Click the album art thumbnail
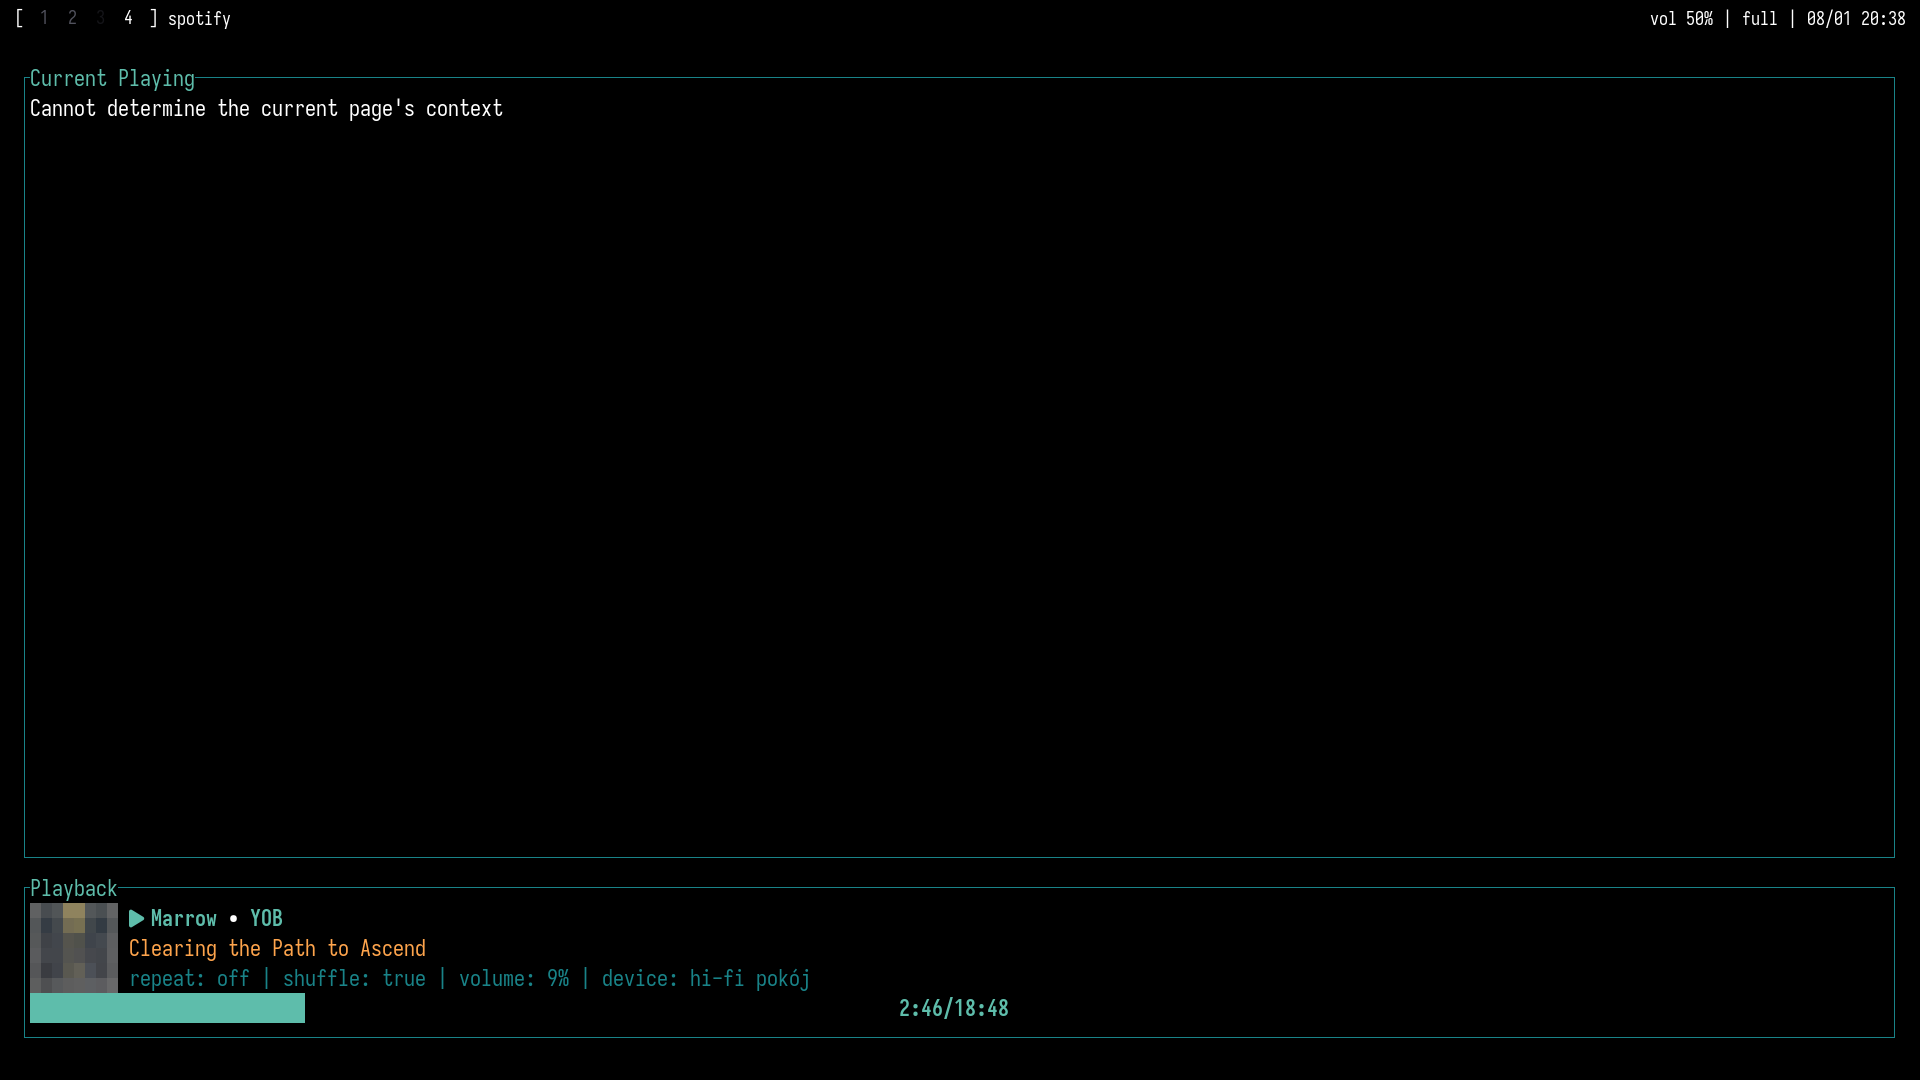Viewport: 1920px width, 1080px height. (x=73, y=947)
